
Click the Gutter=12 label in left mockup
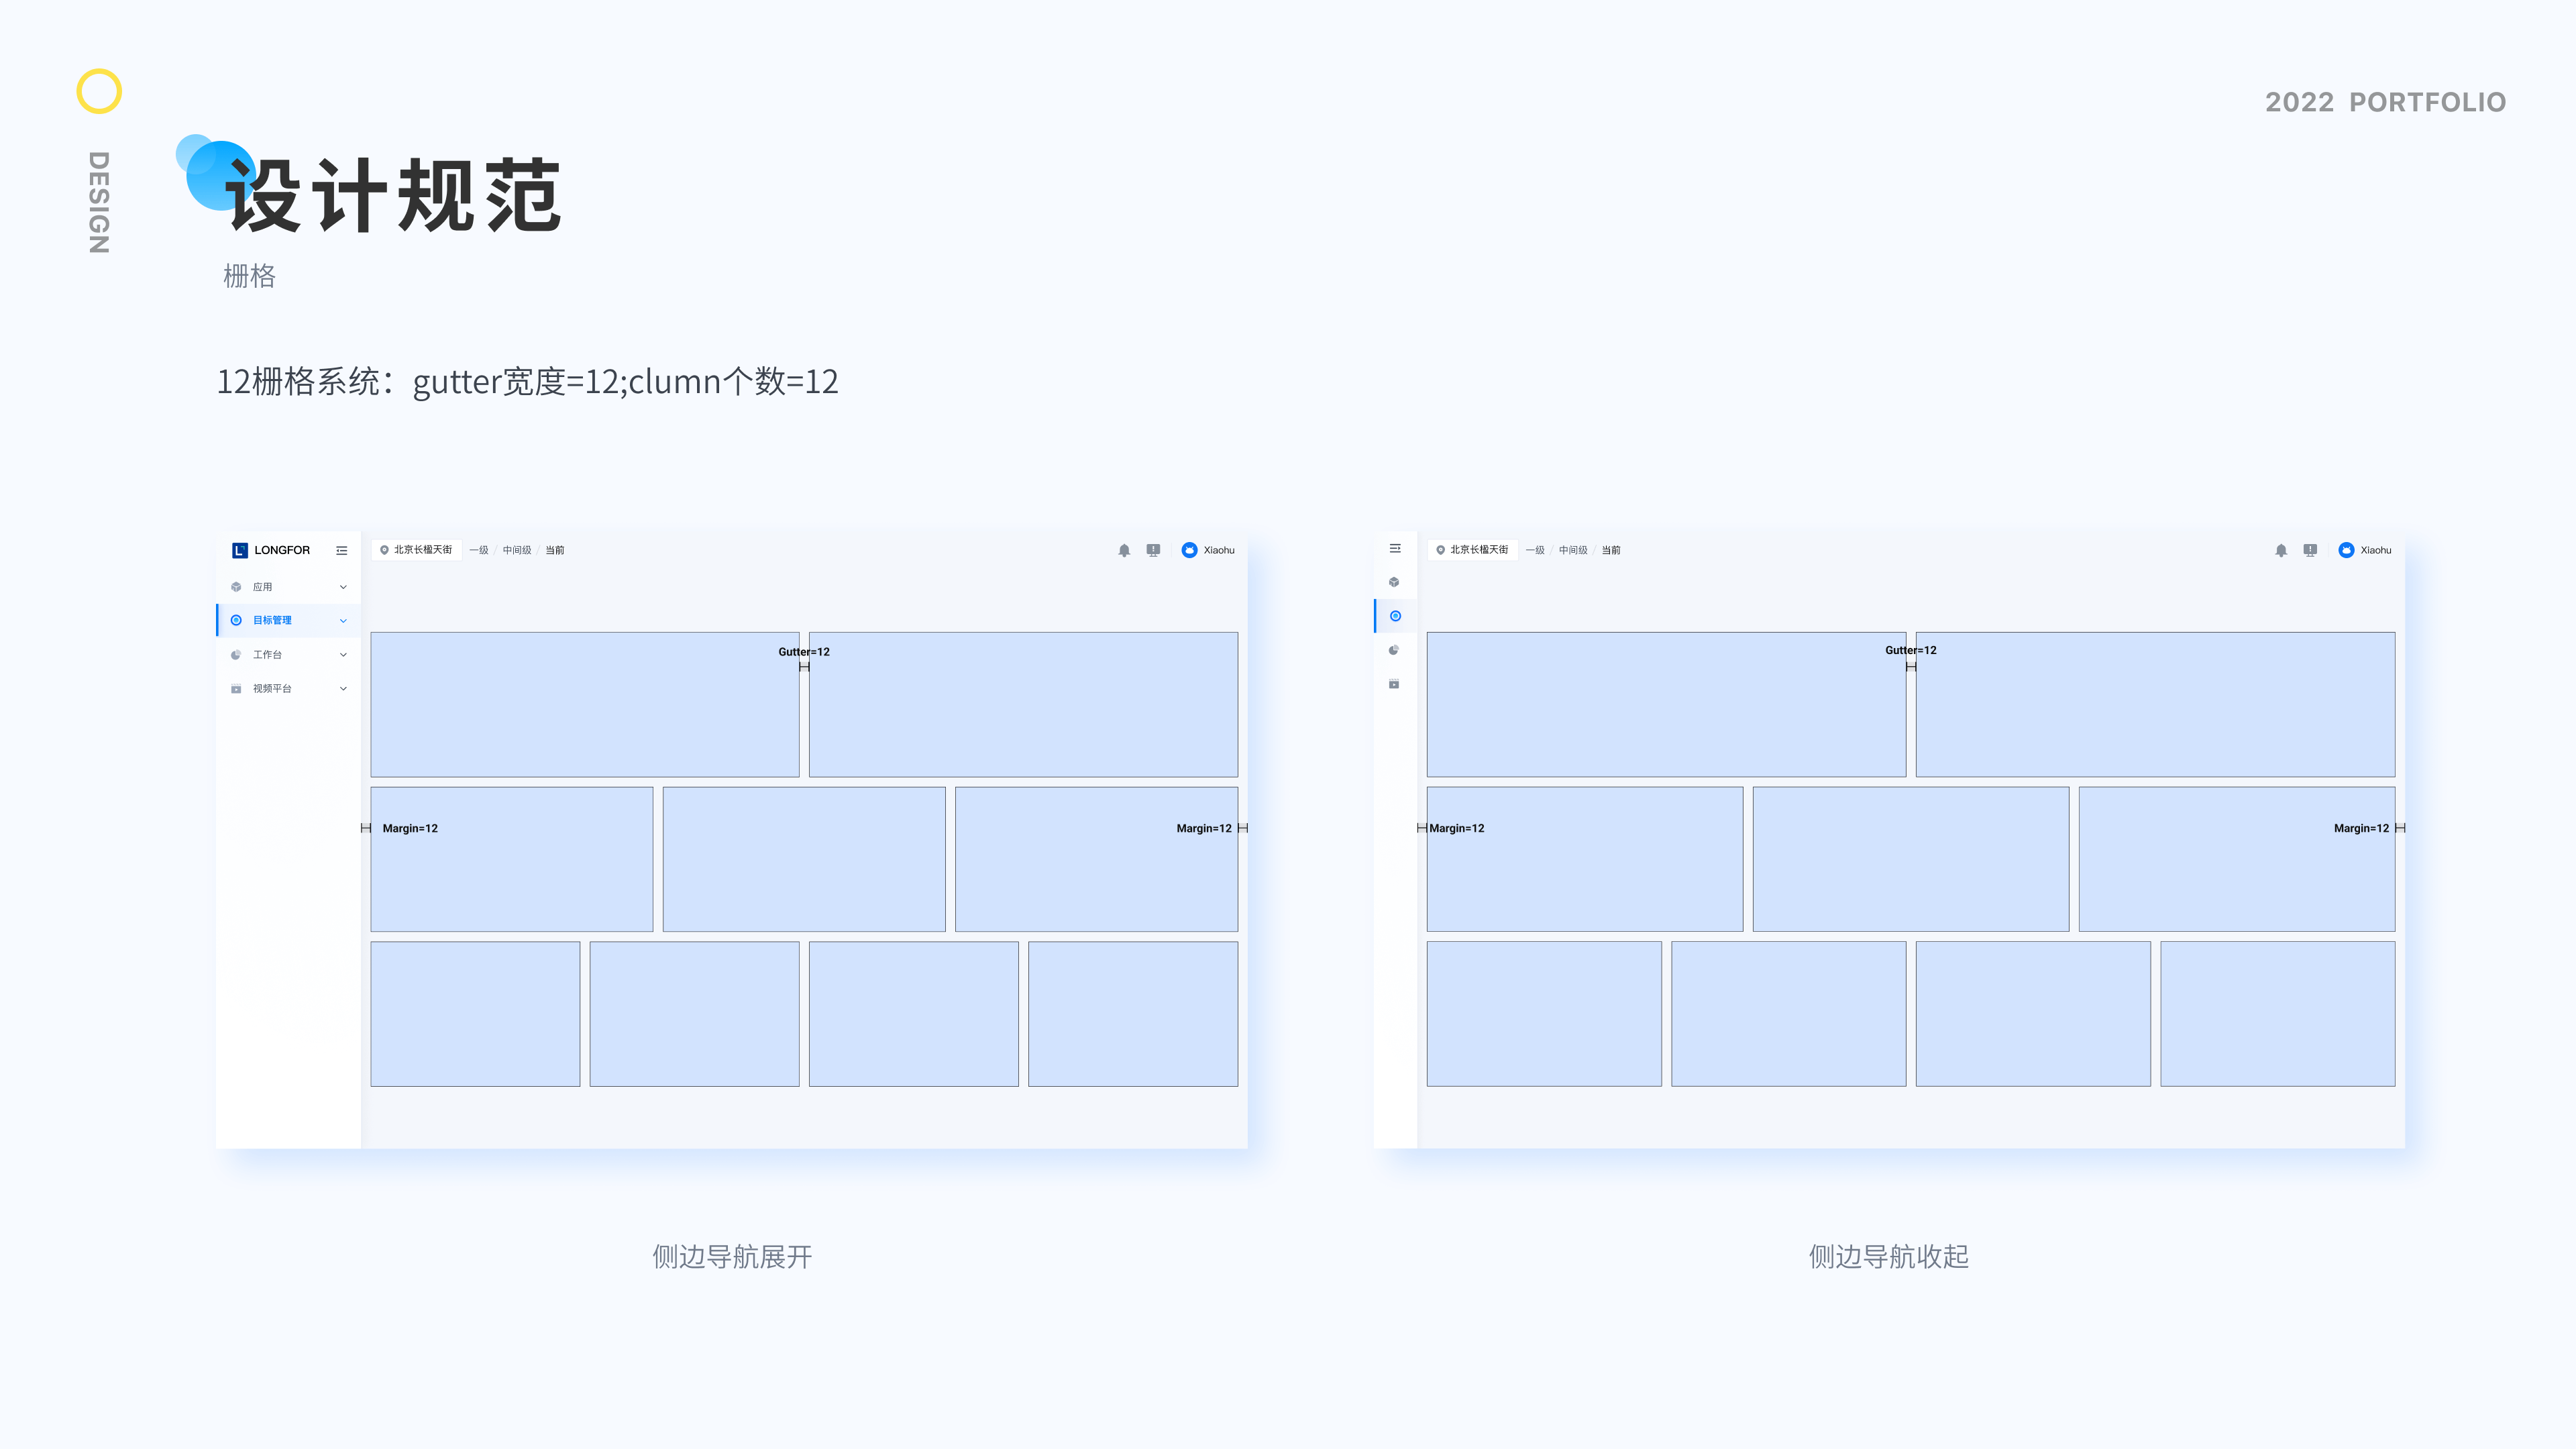tap(804, 652)
